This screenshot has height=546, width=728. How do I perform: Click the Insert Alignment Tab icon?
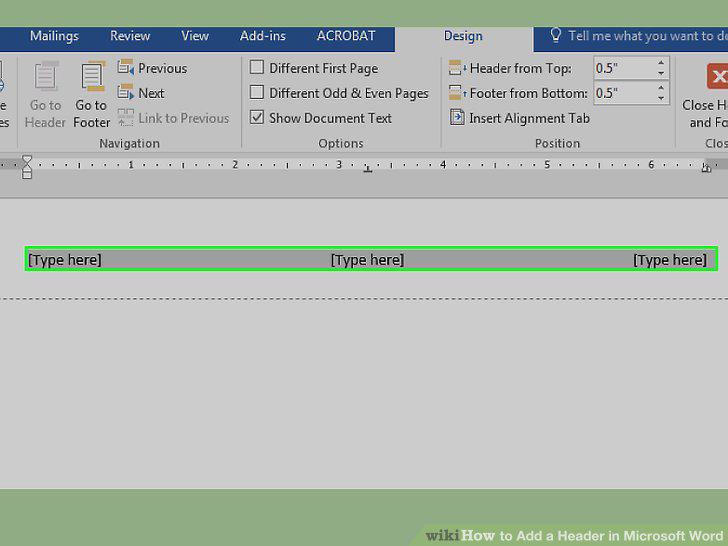coord(457,117)
